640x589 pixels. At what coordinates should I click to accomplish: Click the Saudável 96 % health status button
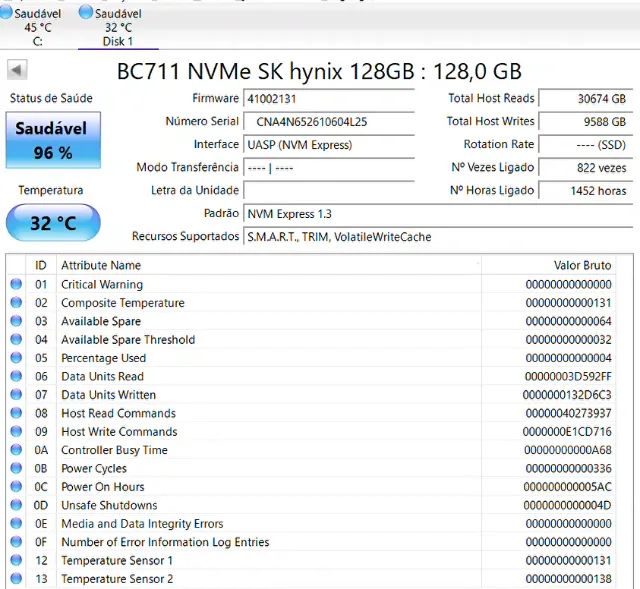click(53, 140)
